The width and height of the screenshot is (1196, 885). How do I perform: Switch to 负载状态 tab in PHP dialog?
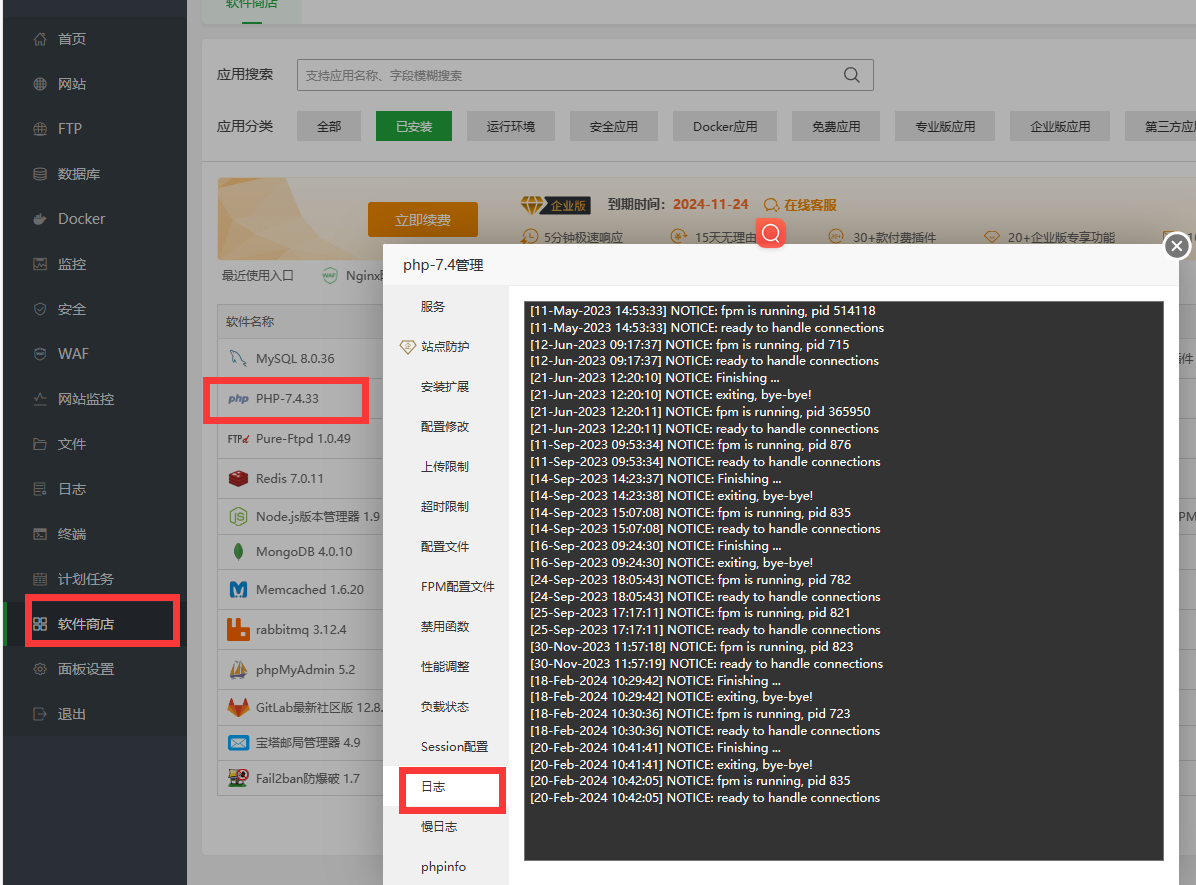coord(445,706)
